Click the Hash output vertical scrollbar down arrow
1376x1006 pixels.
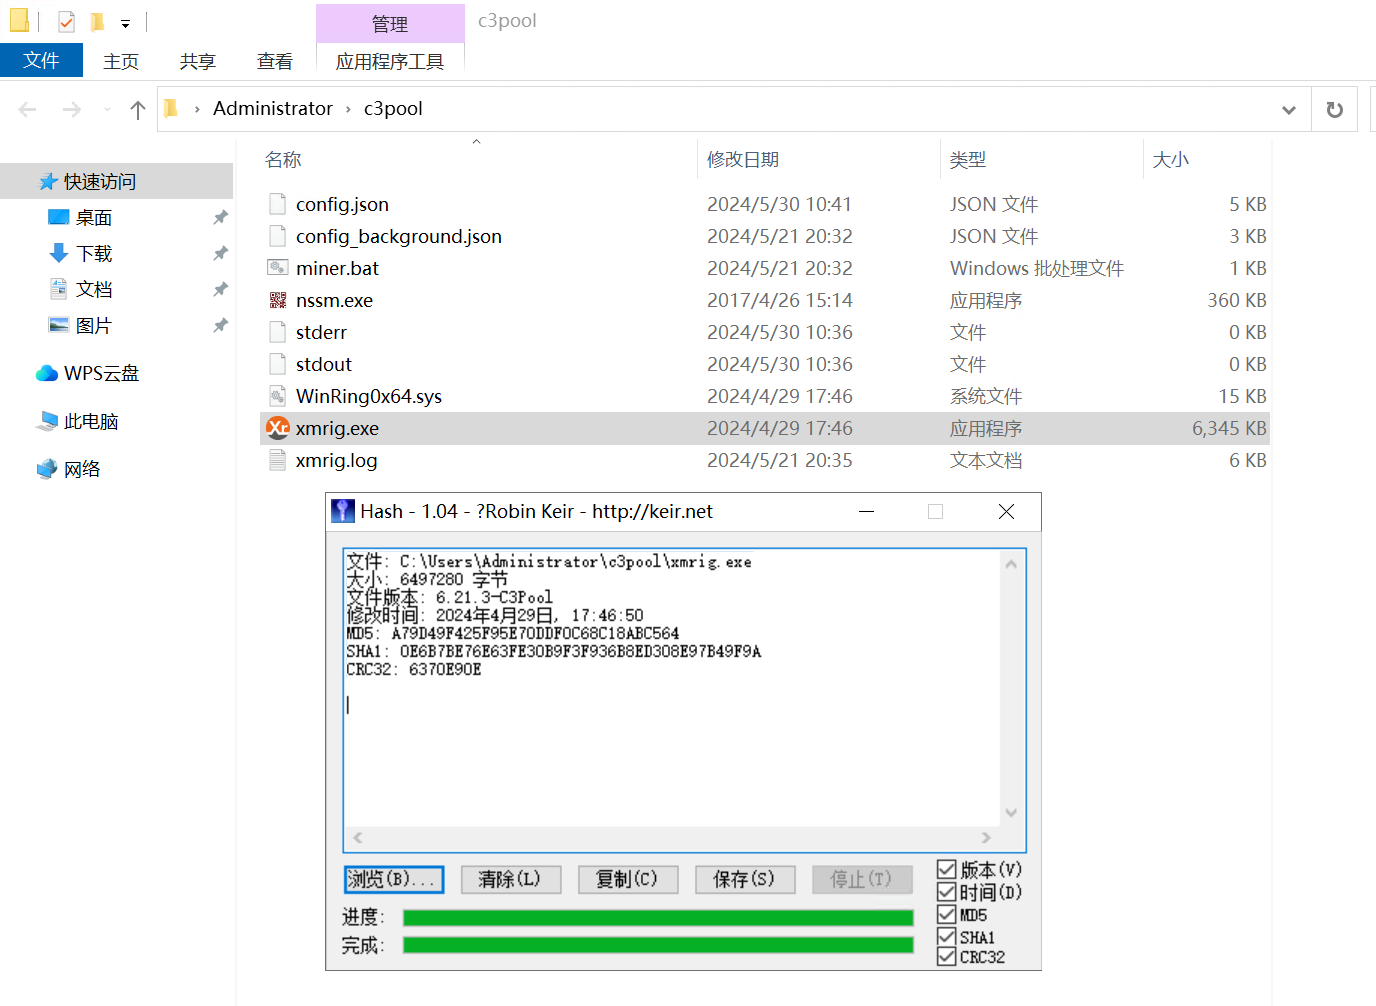tap(1011, 813)
